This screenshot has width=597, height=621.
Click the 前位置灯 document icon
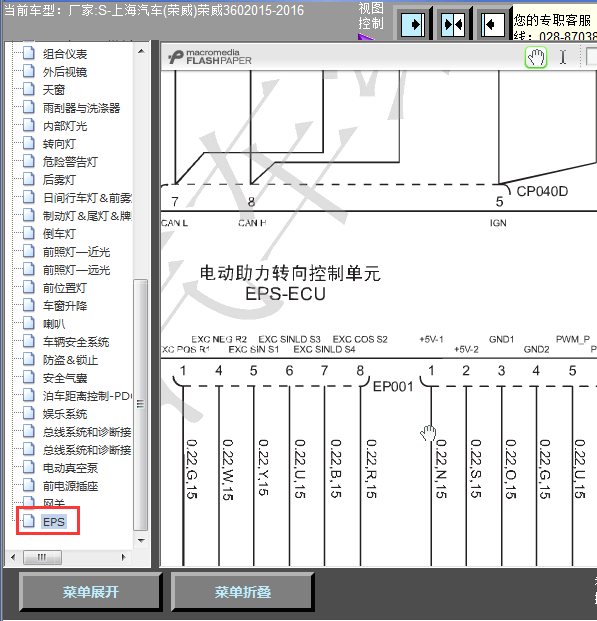click(29, 287)
